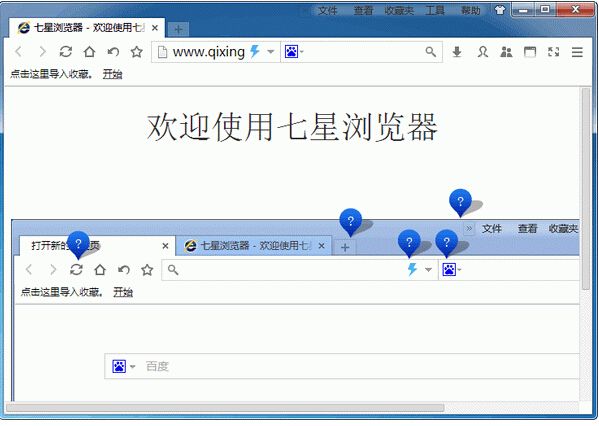This screenshot has width=599, height=426.
Task: Click the plus new-tab button in the preview
Action: click(x=345, y=248)
